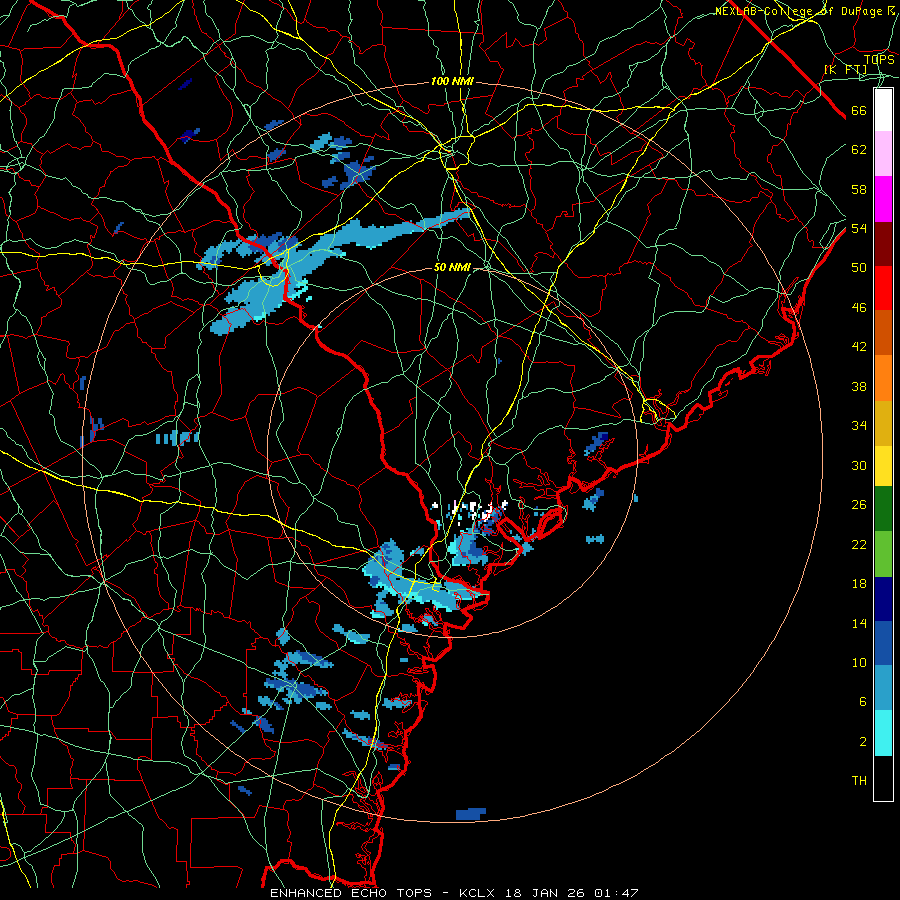Click the 30 legend value label

coord(859,465)
